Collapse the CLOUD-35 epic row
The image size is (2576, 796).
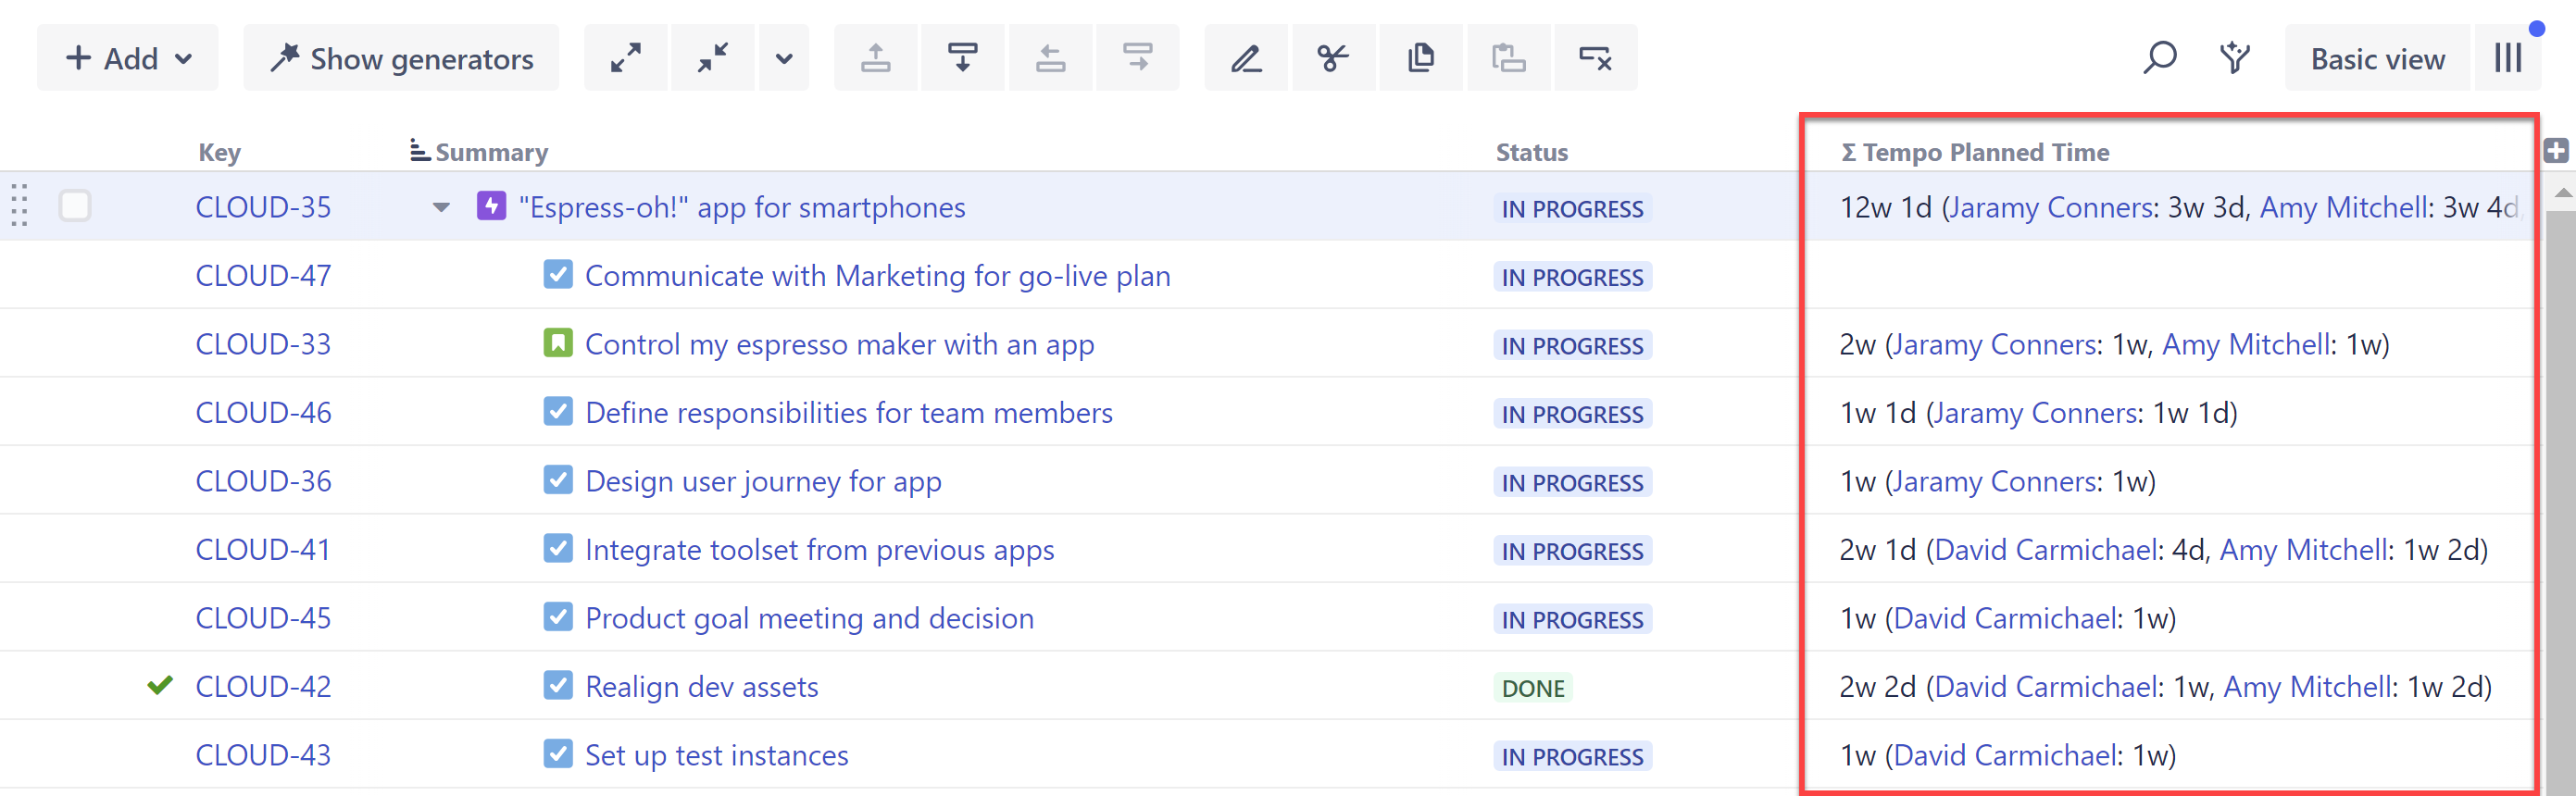click(x=441, y=208)
